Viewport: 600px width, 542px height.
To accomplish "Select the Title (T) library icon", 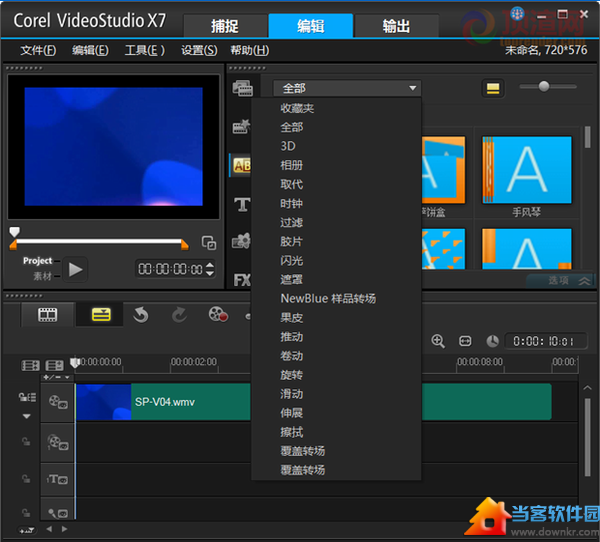I will click(x=242, y=204).
